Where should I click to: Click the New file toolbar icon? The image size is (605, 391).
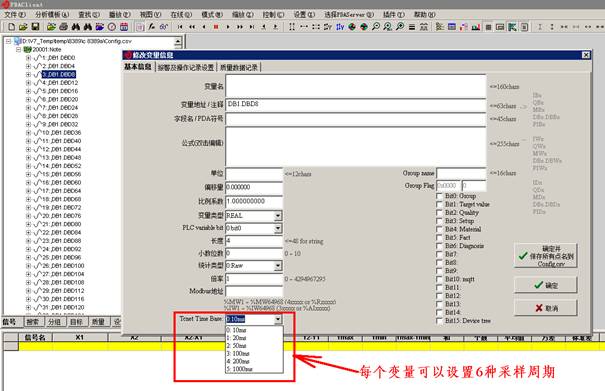[x=11, y=27]
